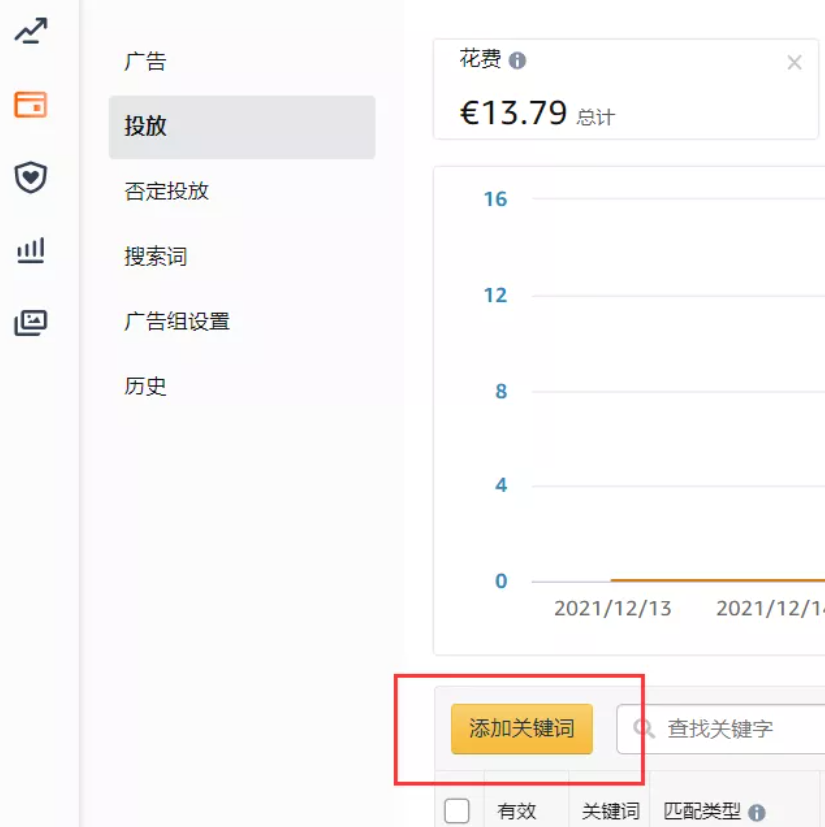Click the 16 axis label on chart
The image size is (825, 827).
tap(495, 199)
